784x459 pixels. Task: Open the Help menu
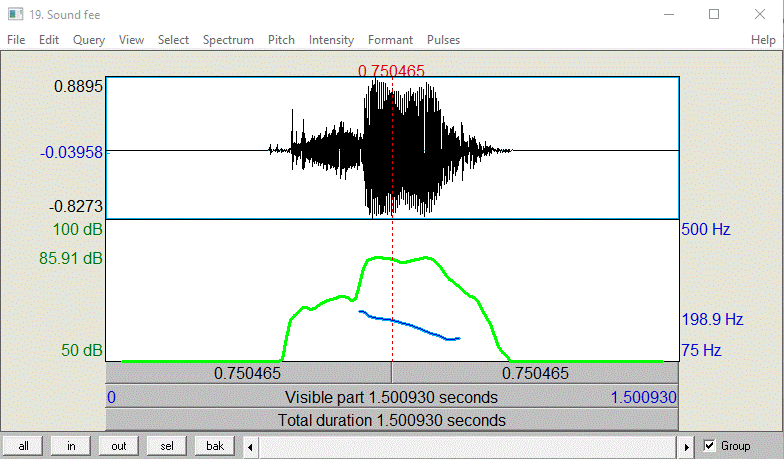click(x=763, y=40)
